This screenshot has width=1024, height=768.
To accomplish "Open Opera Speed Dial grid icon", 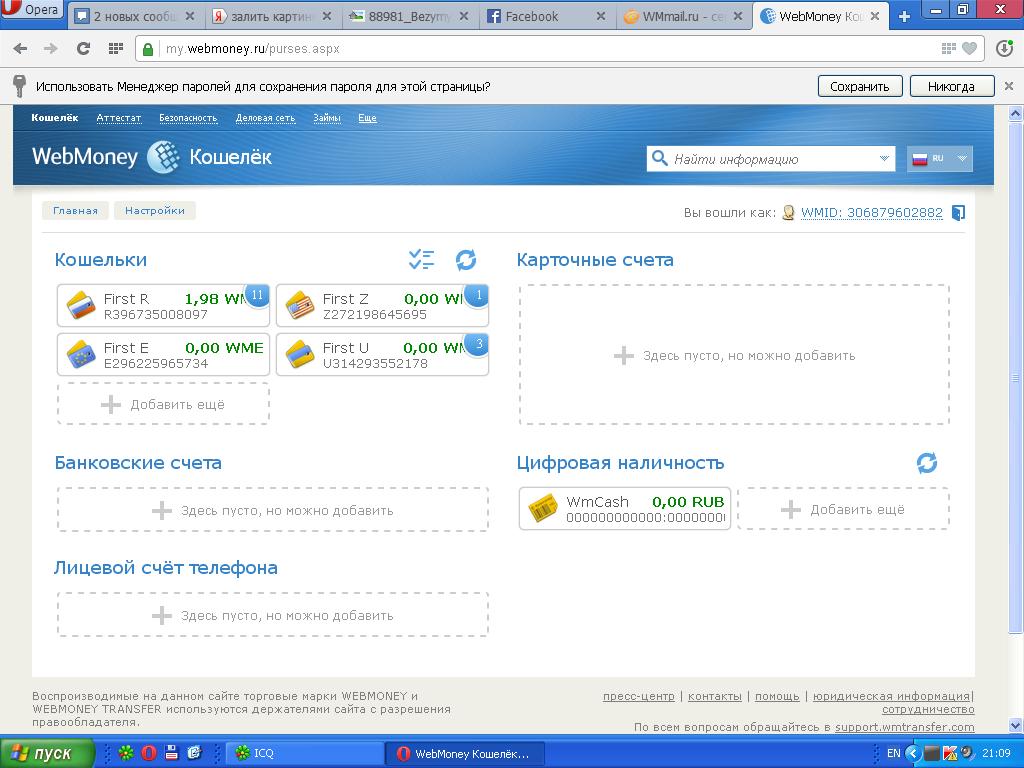I will tap(116, 48).
